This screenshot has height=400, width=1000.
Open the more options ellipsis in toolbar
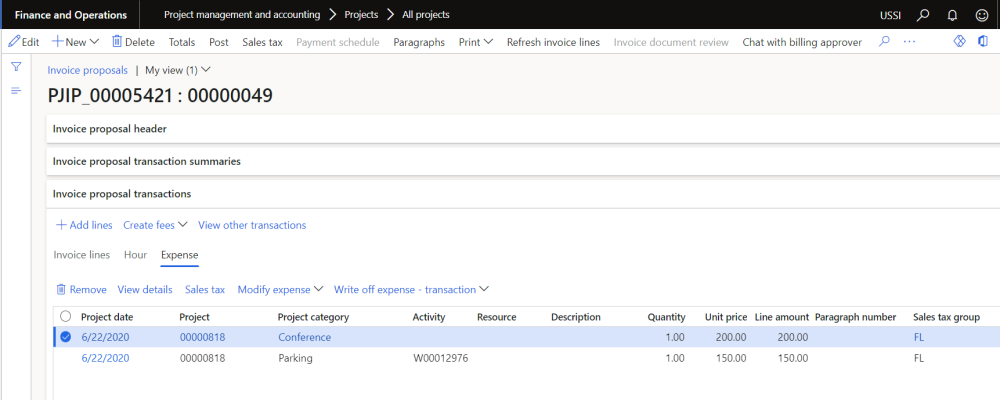tap(909, 42)
